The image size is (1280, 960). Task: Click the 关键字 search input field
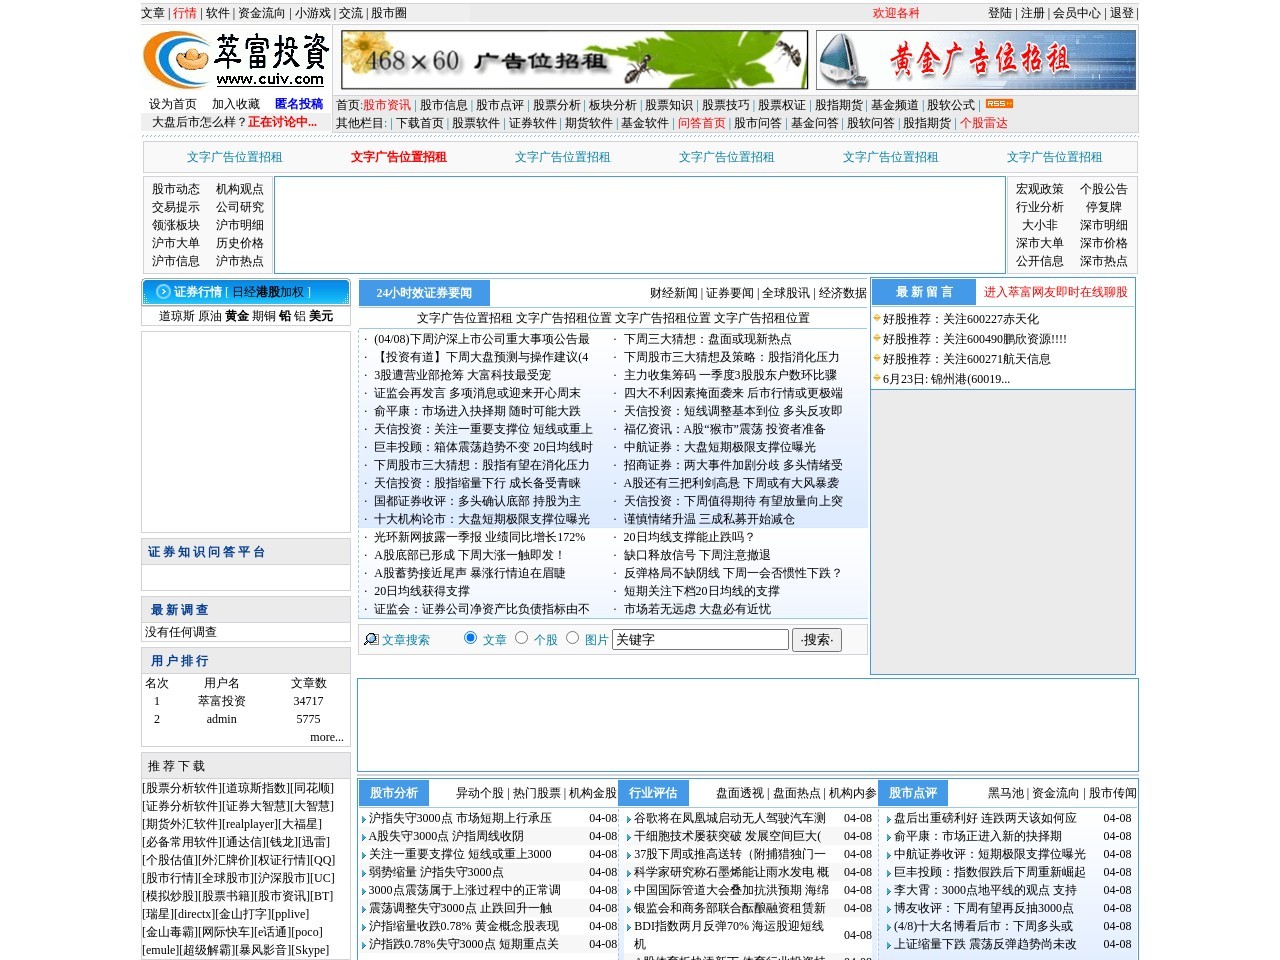700,640
